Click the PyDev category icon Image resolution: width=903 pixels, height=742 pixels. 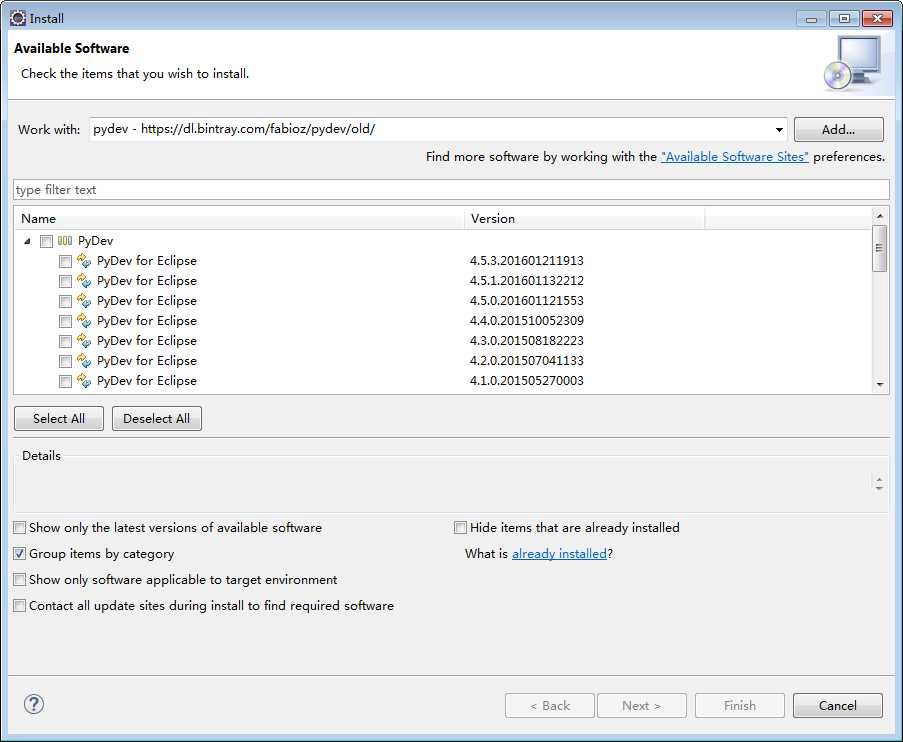pos(65,241)
